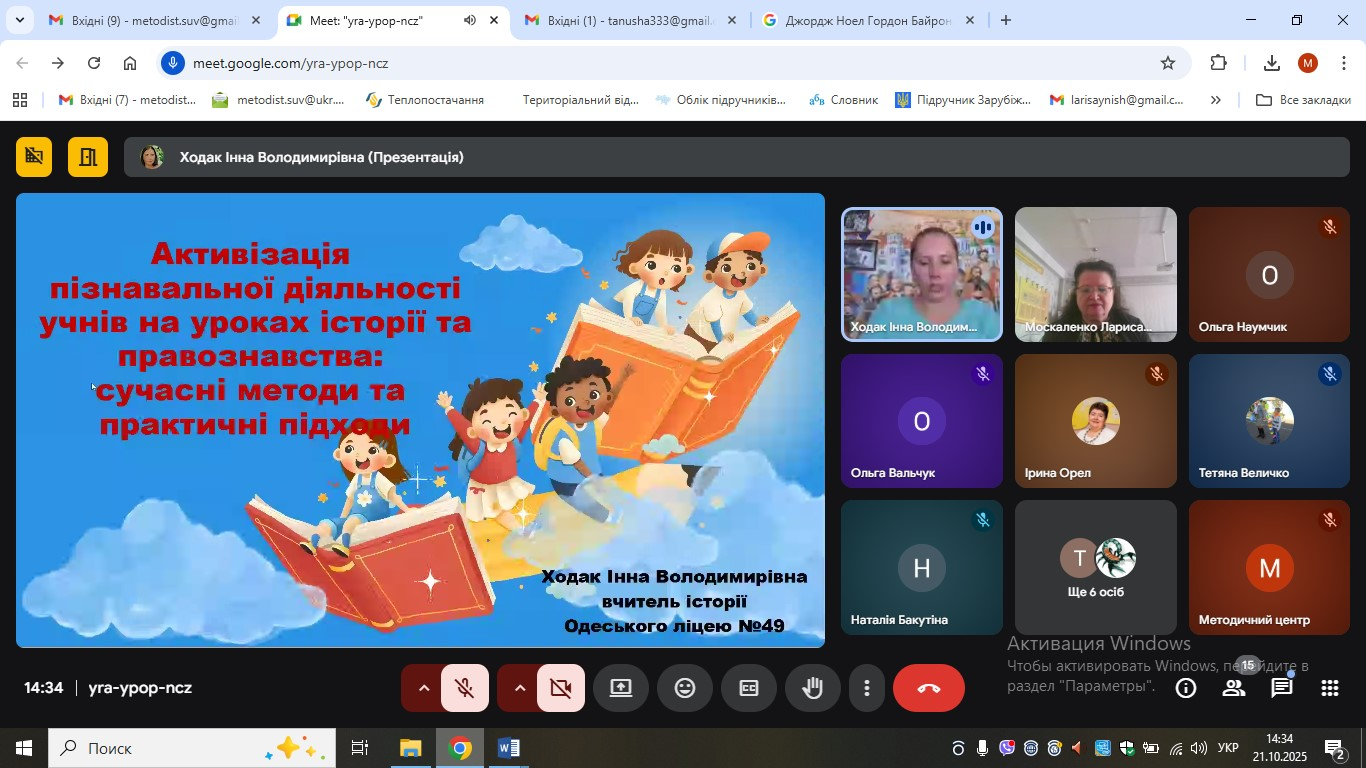Click the share screen icon

click(621, 688)
